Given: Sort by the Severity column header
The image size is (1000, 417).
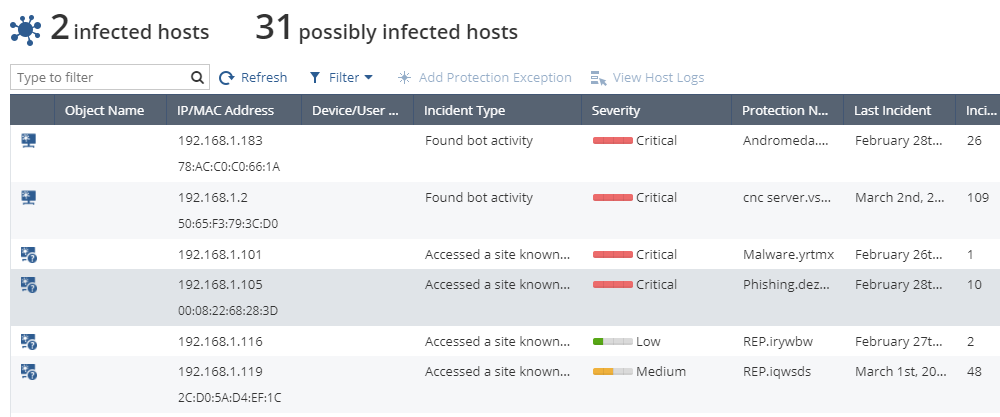Looking at the screenshot, I should point(615,110).
